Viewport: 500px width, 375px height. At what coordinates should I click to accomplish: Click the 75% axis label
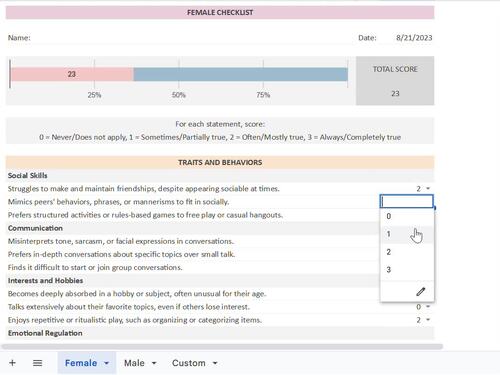(x=263, y=95)
